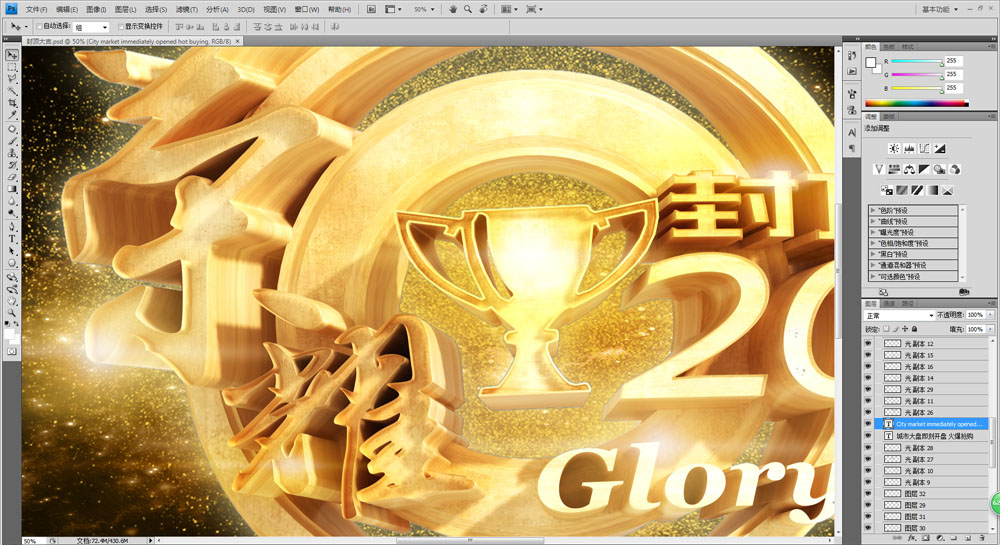The width and height of the screenshot is (1000, 545).
Task: Add a Channel Mixer adjustment
Action: point(955,170)
